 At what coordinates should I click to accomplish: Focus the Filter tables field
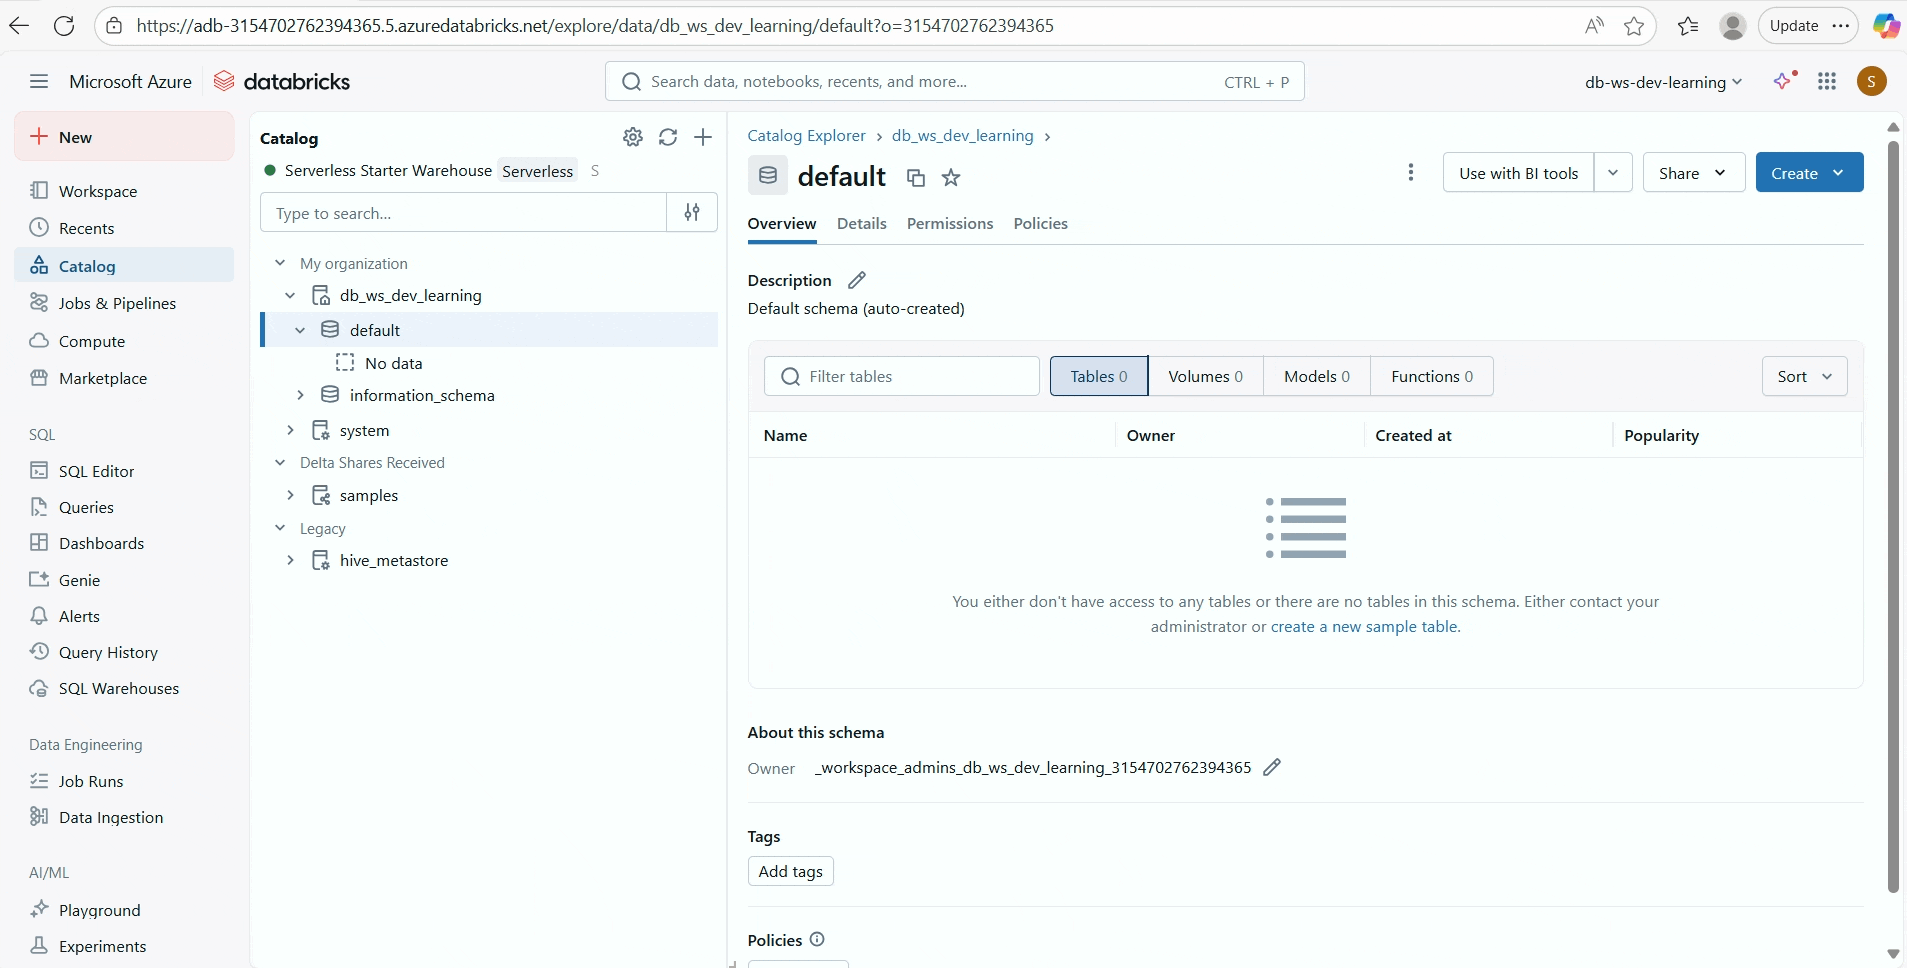coord(901,376)
